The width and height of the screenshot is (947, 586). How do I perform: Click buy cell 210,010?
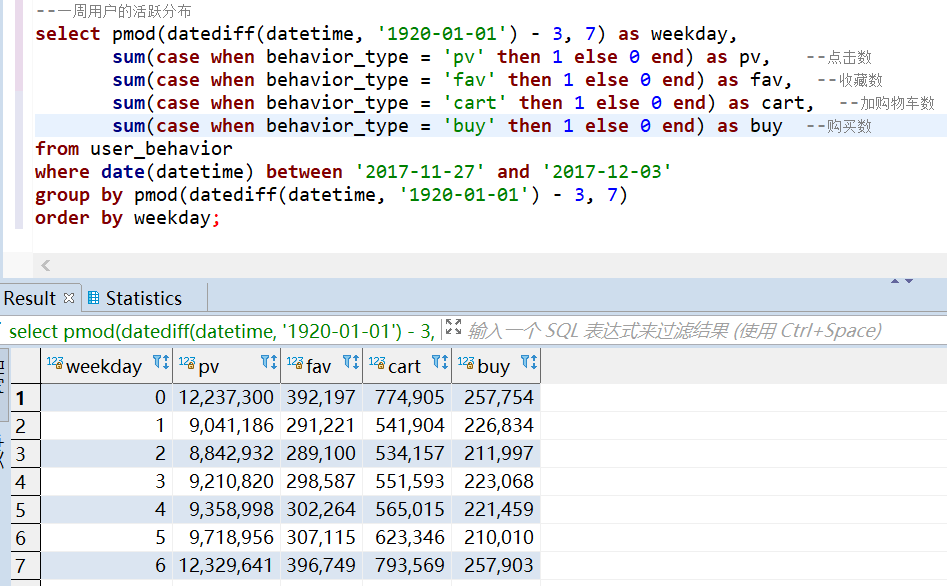(496, 537)
